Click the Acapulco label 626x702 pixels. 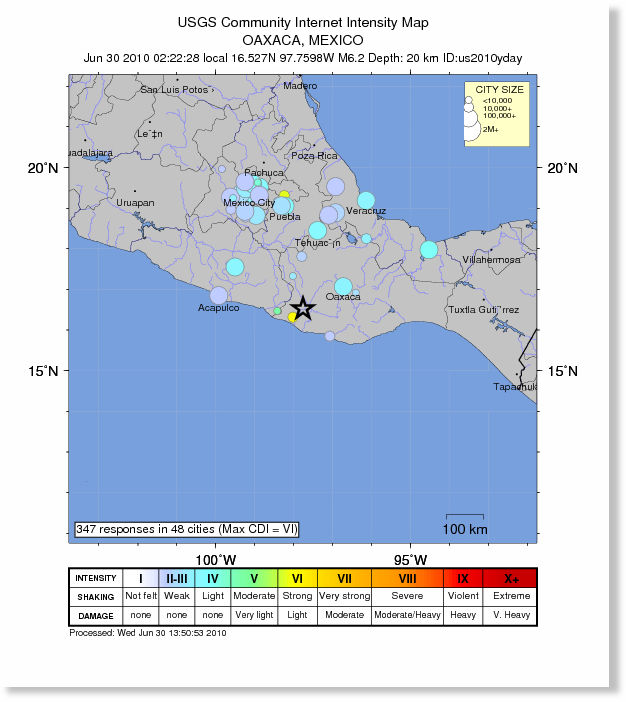tap(219, 308)
